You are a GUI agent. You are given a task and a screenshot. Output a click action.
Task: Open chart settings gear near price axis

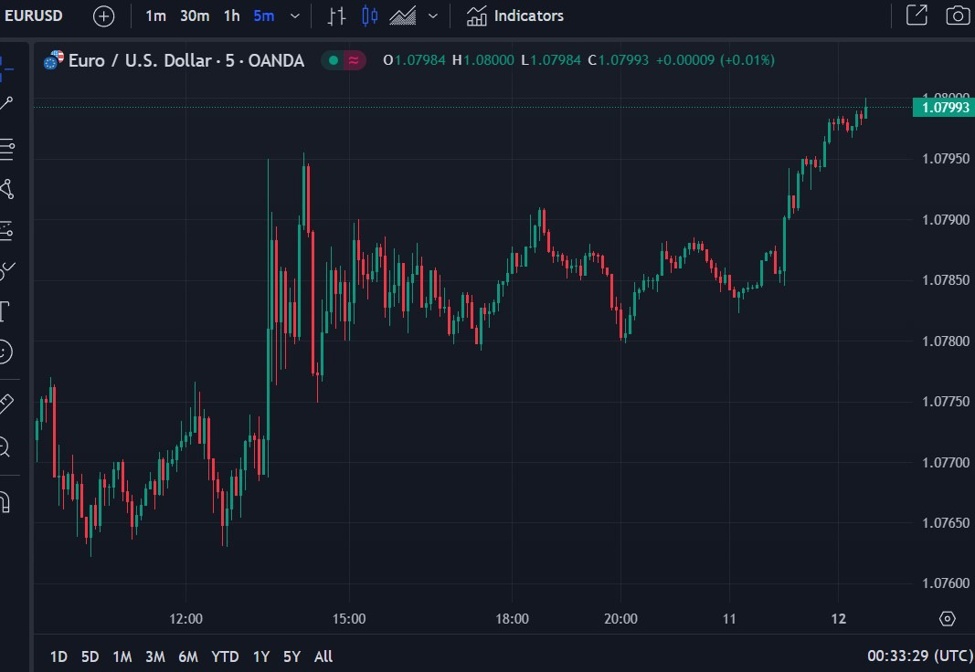(x=947, y=619)
